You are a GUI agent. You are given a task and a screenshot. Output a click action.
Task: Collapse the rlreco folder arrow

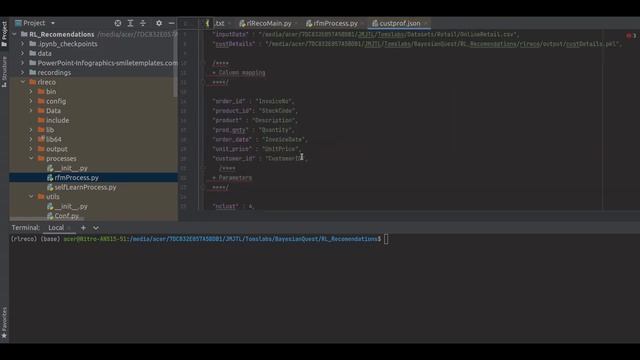[23, 82]
